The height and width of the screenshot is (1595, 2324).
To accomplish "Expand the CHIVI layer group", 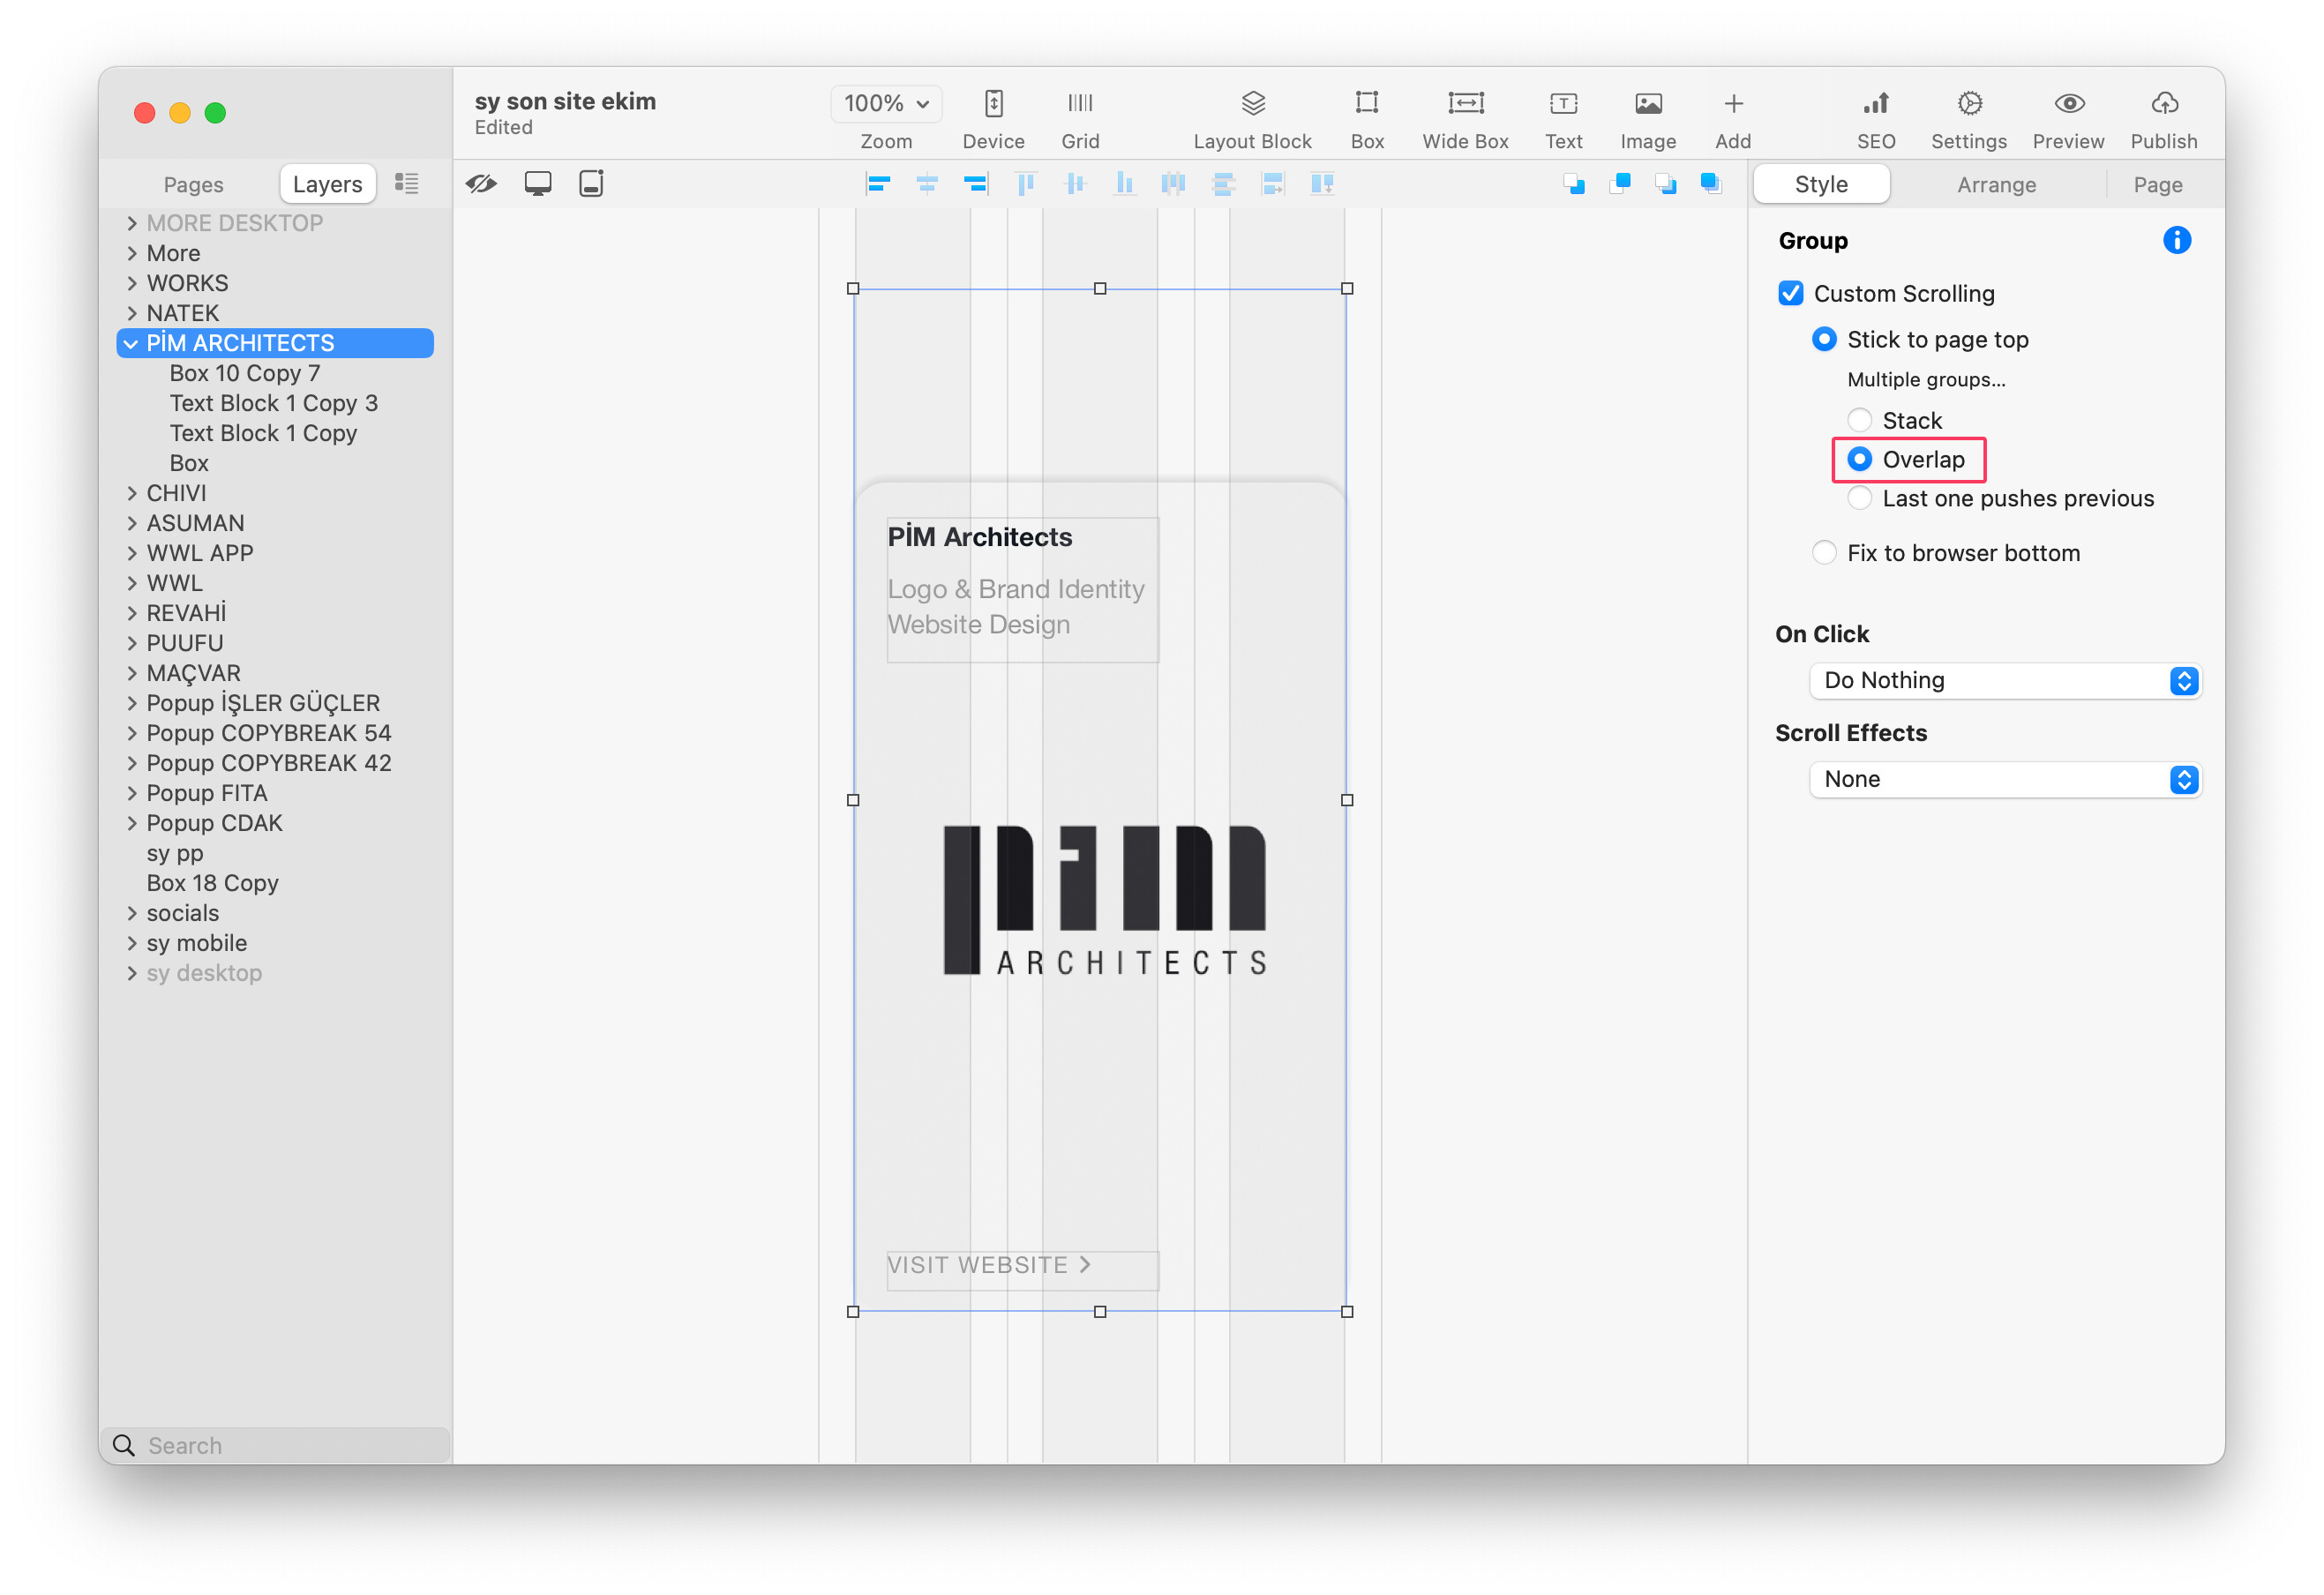I will pos(131,493).
